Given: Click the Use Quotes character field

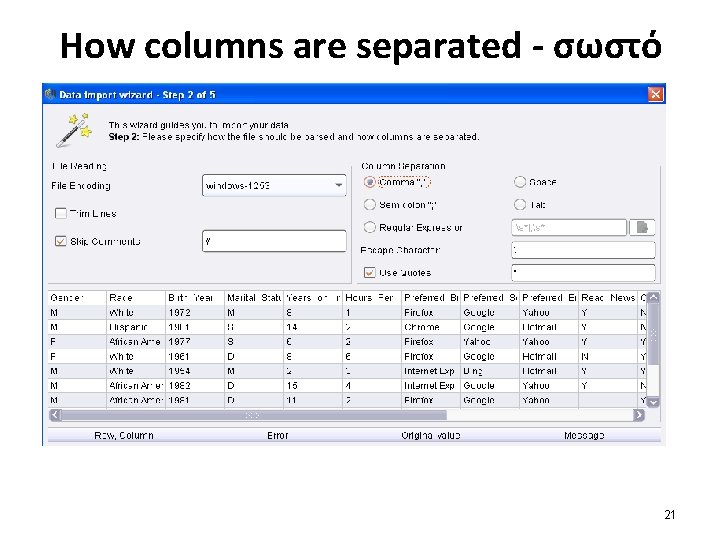Looking at the screenshot, I should coord(583,272).
